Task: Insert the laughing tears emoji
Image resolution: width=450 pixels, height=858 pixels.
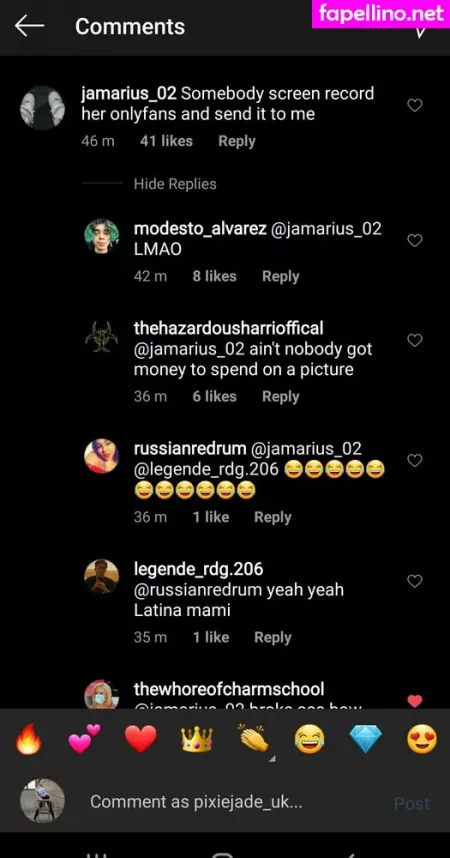Action: 309,740
